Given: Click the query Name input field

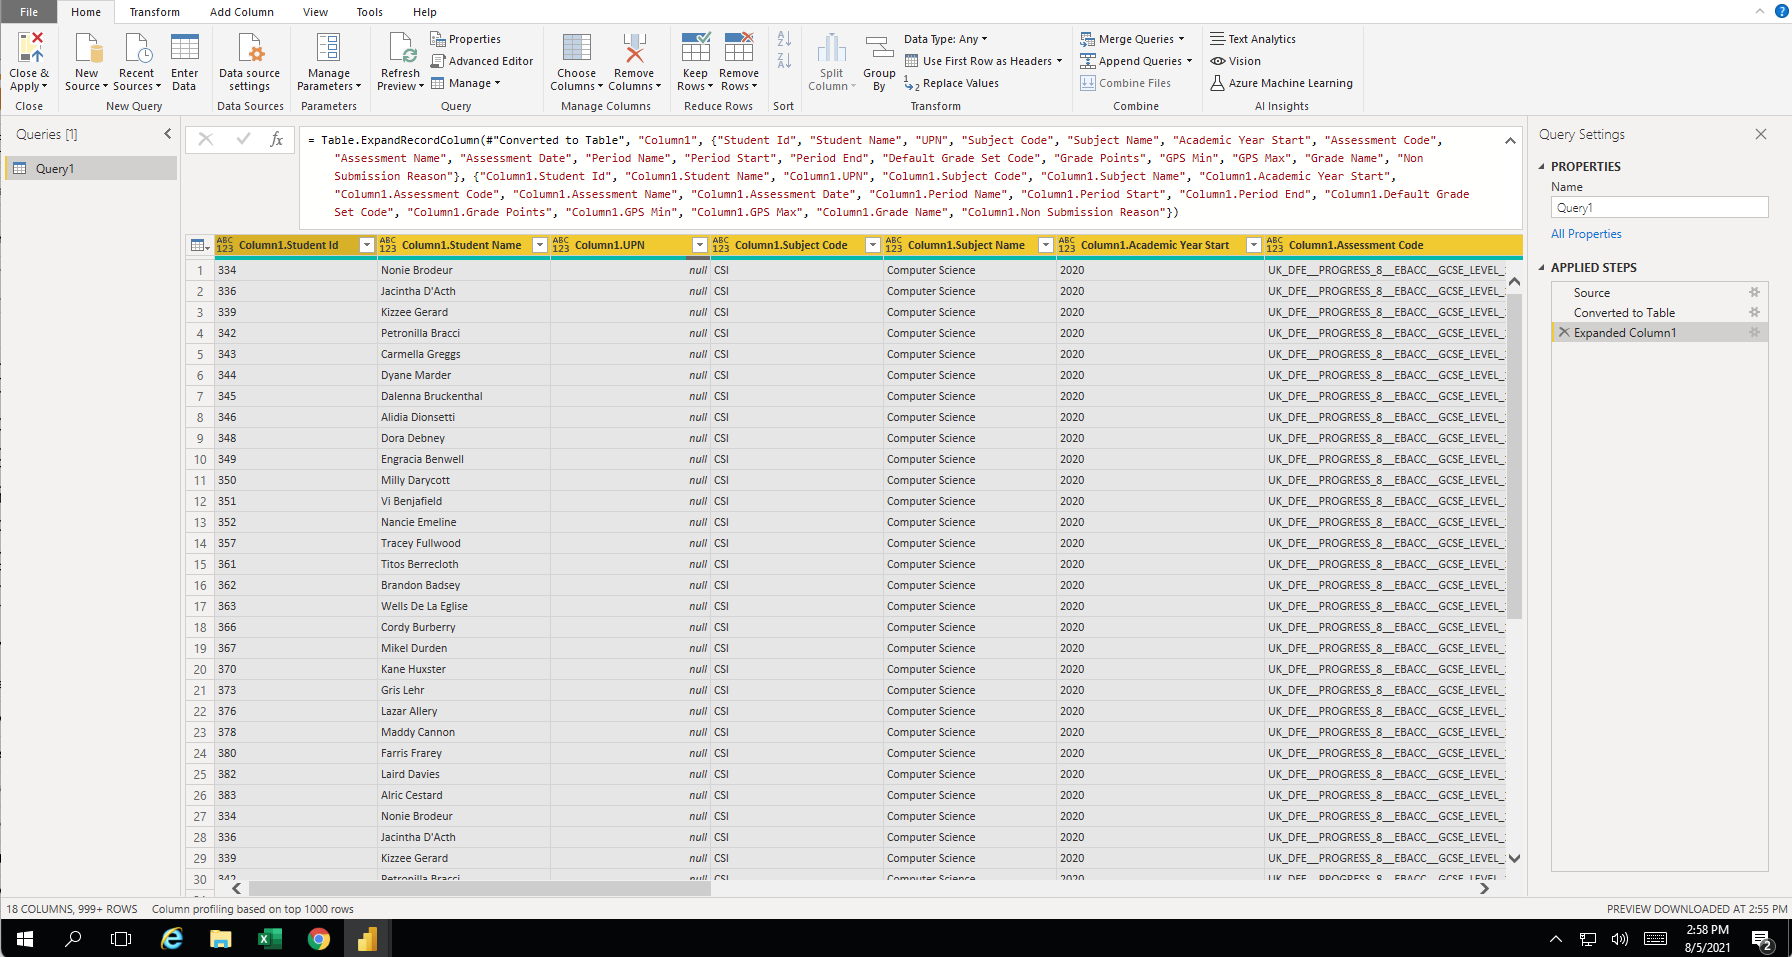Looking at the screenshot, I should point(1658,208).
